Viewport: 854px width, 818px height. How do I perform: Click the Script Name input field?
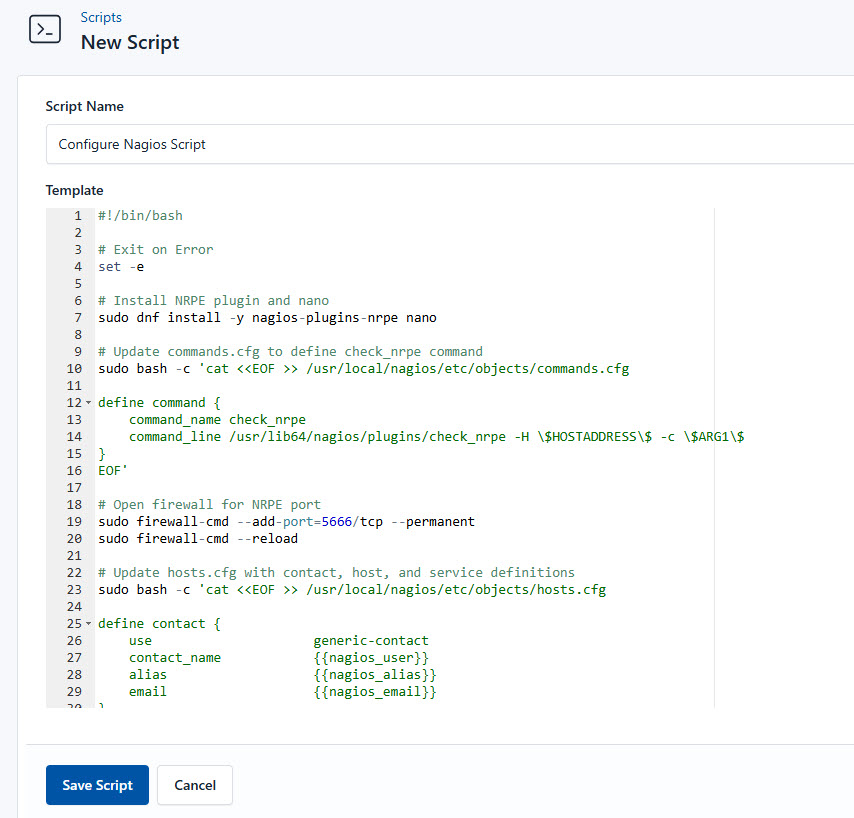click(300, 144)
